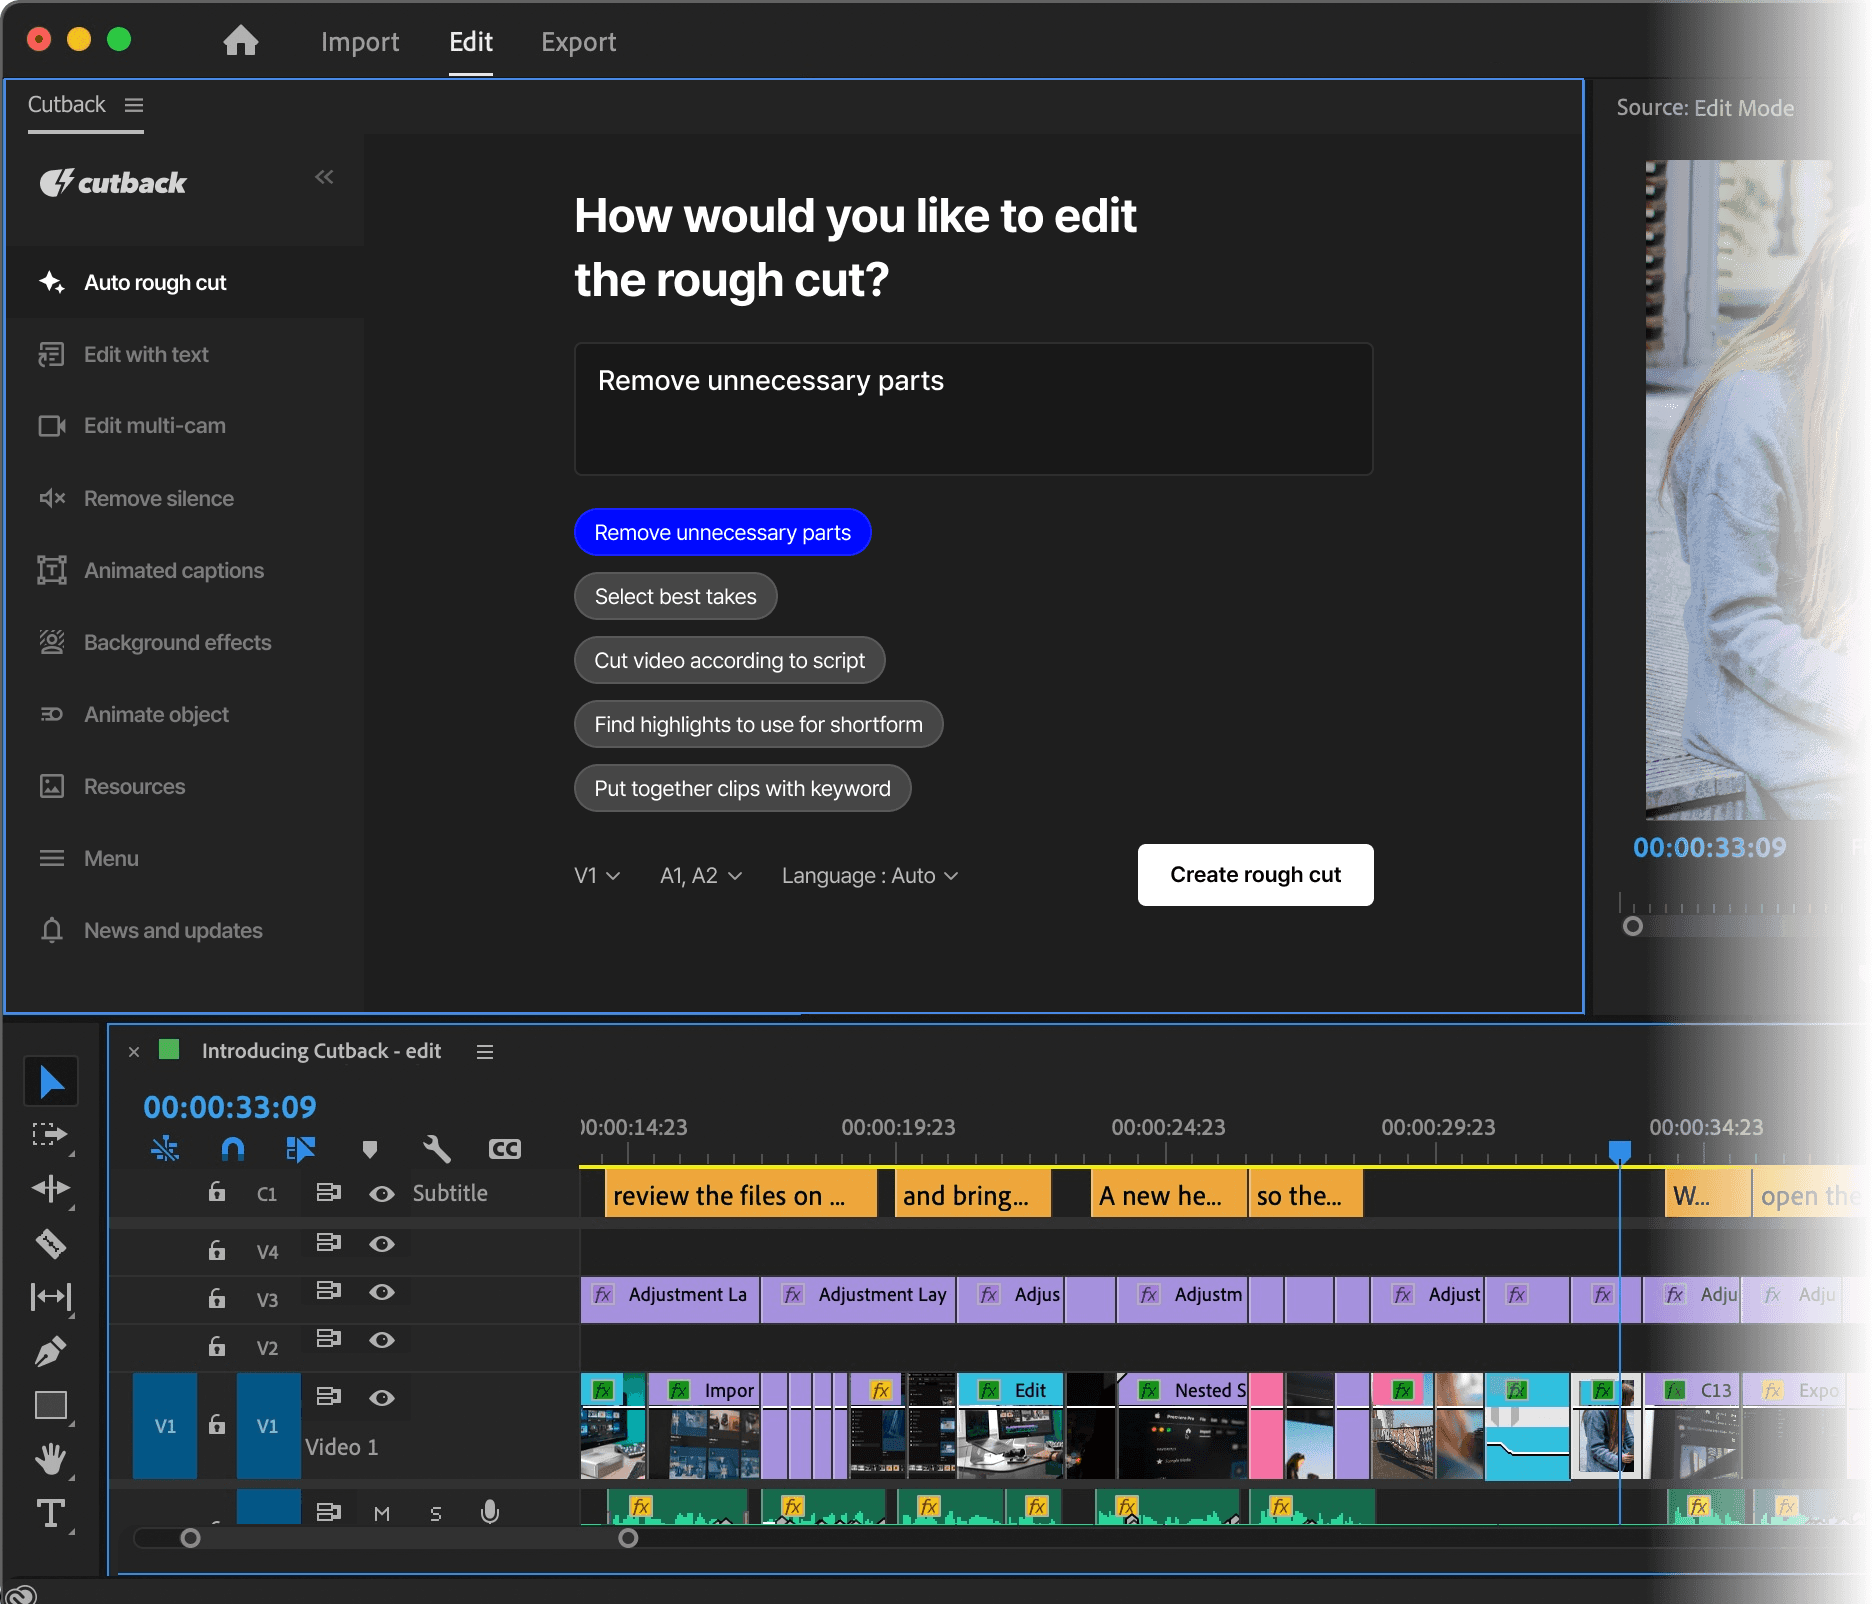Open timeline display settings wrench
The image size is (1874, 1620).
pos(437,1149)
